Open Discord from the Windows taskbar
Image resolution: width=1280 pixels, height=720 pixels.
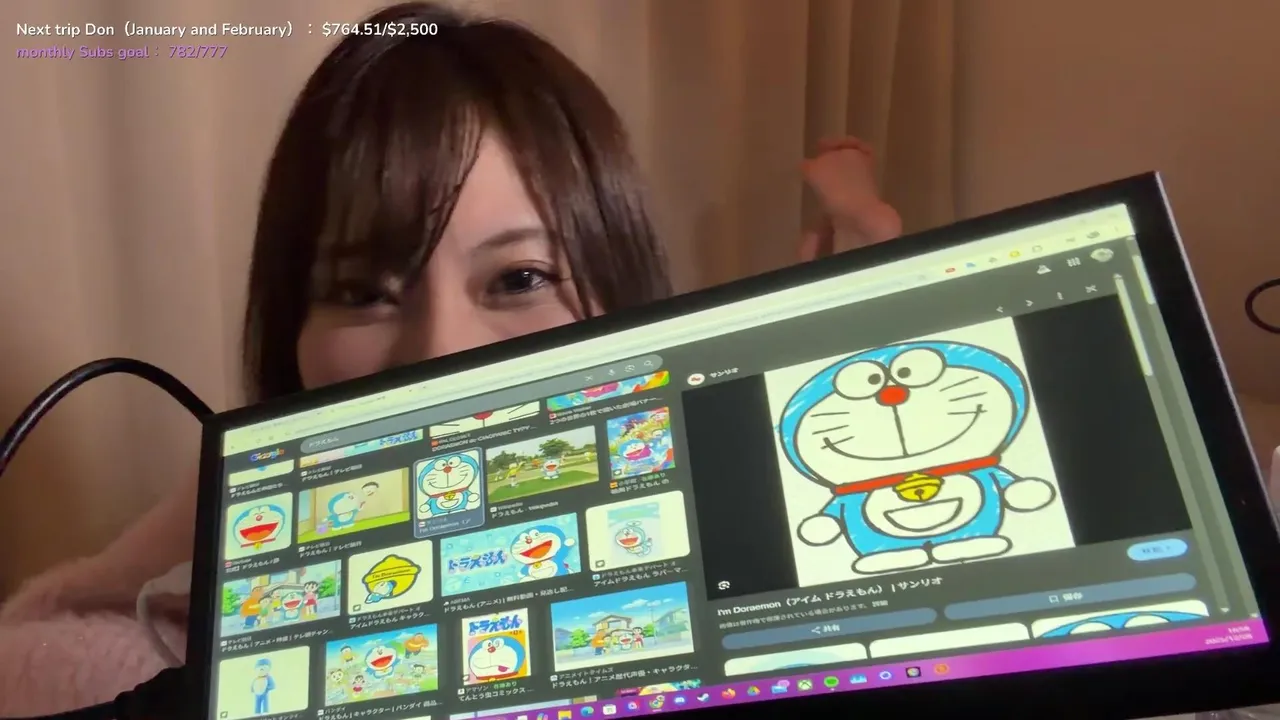(681, 699)
